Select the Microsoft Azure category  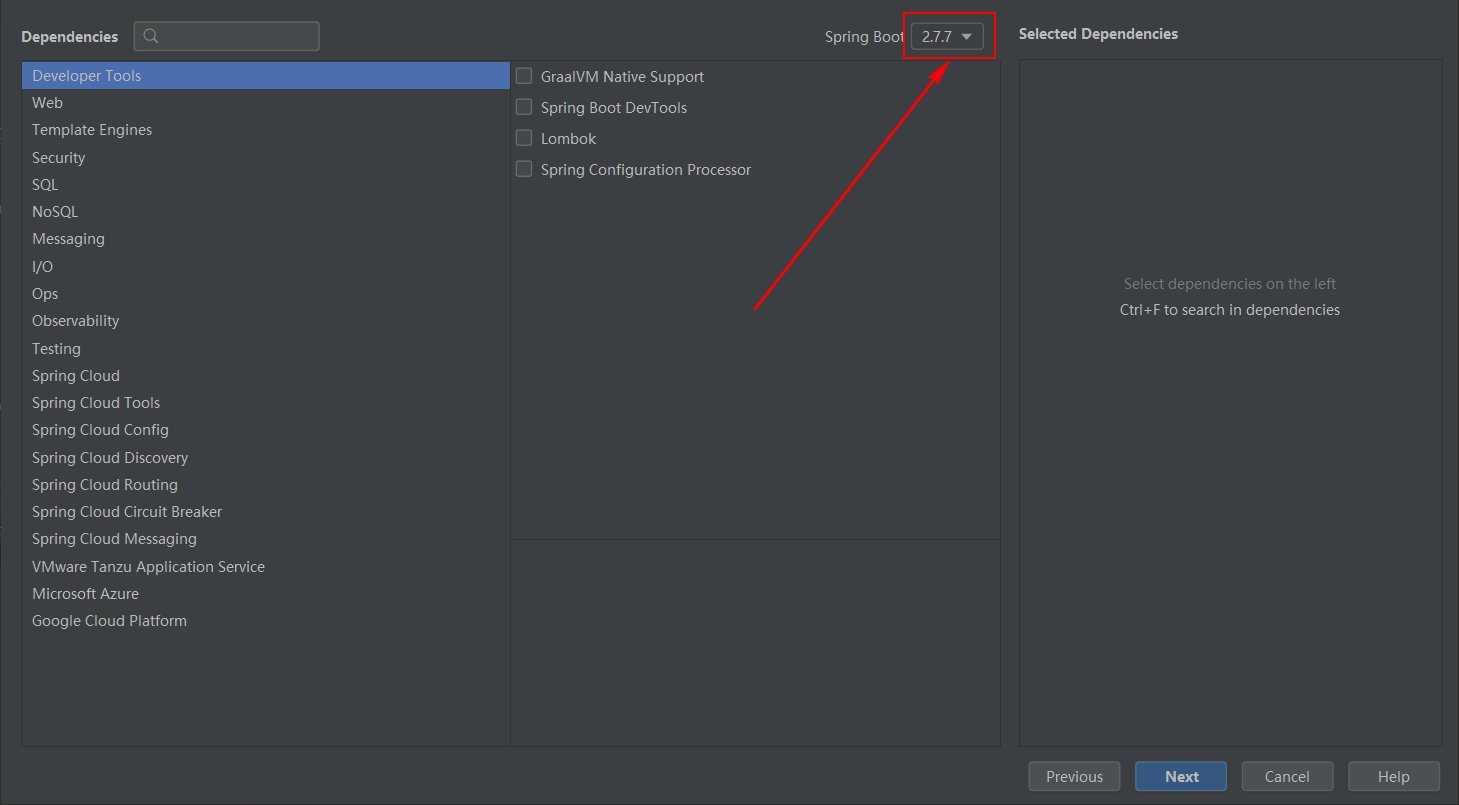pyautogui.click(x=266, y=594)
